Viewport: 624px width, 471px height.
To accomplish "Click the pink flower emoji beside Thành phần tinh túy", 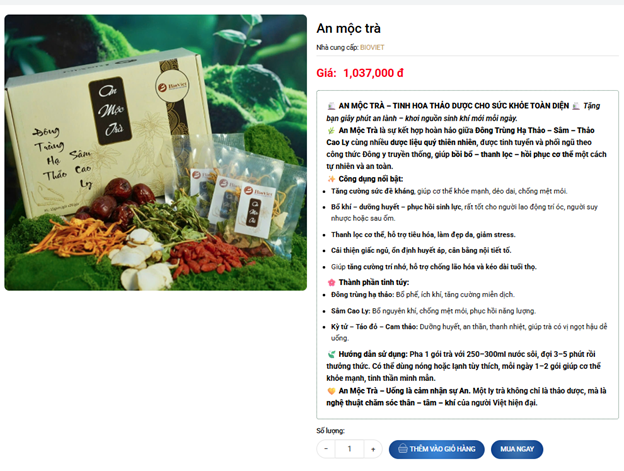I will (x=331, y=282).
